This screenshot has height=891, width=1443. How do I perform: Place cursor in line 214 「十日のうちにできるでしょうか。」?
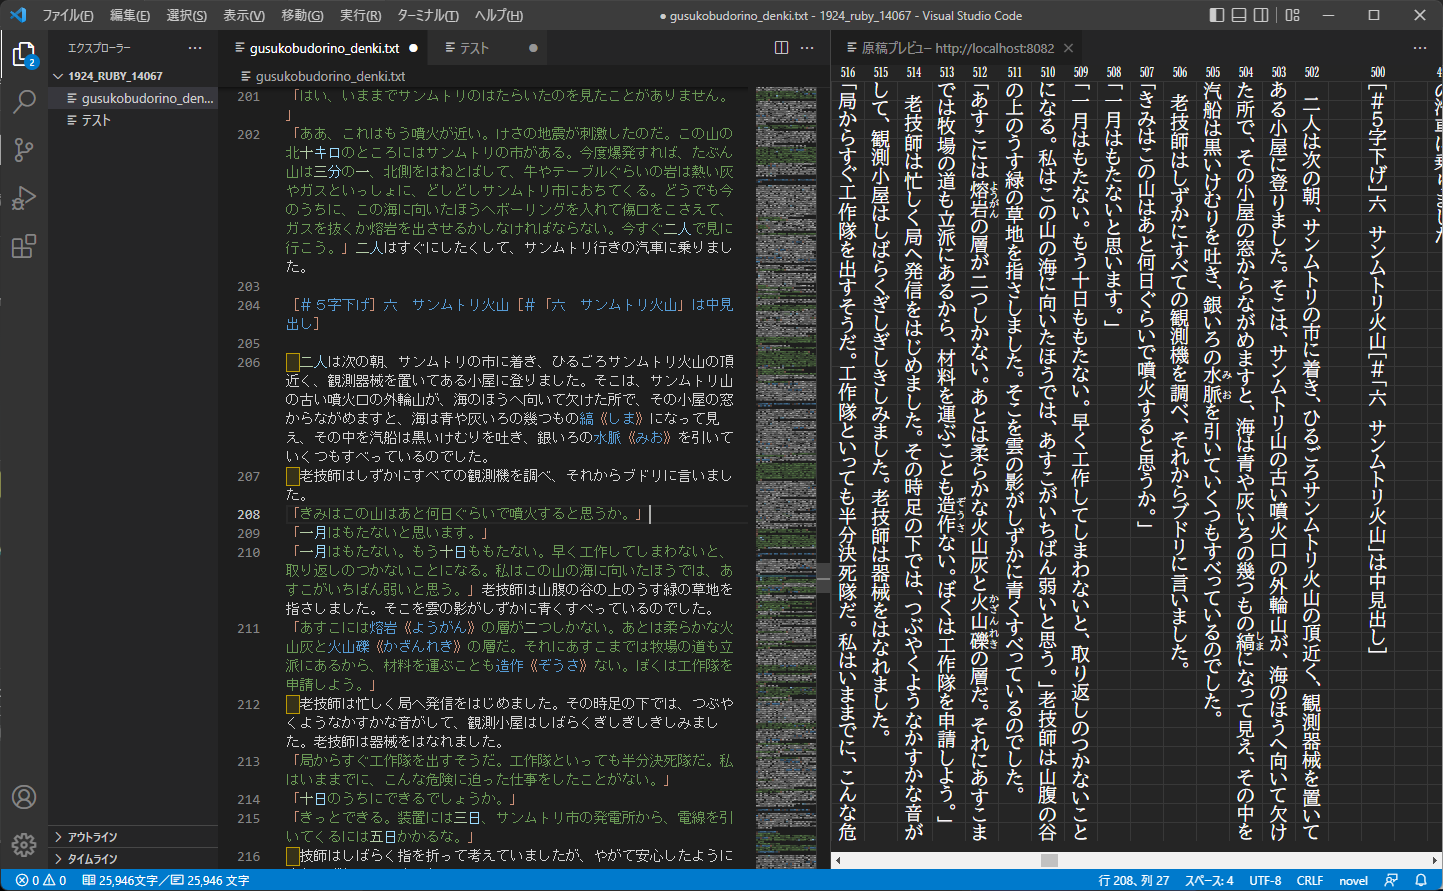click(x=403, y=799)
